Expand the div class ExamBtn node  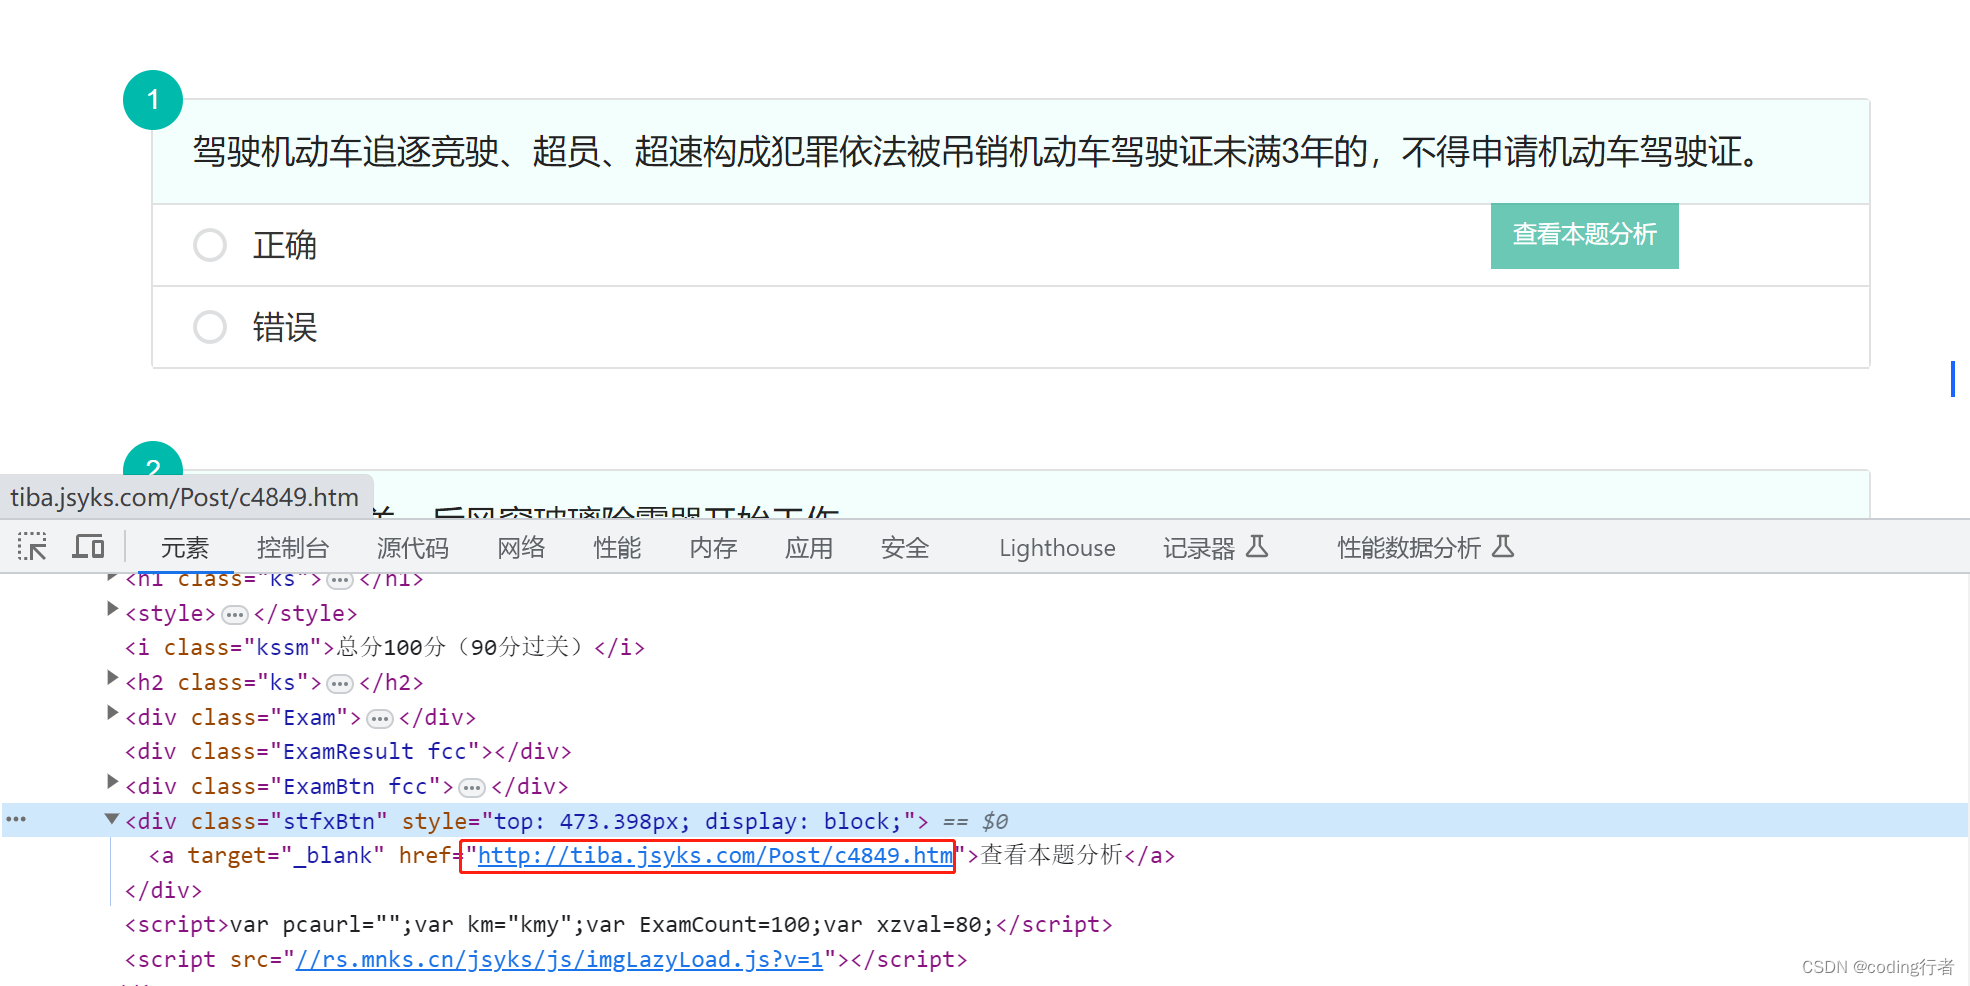click(x=112, y=782)
